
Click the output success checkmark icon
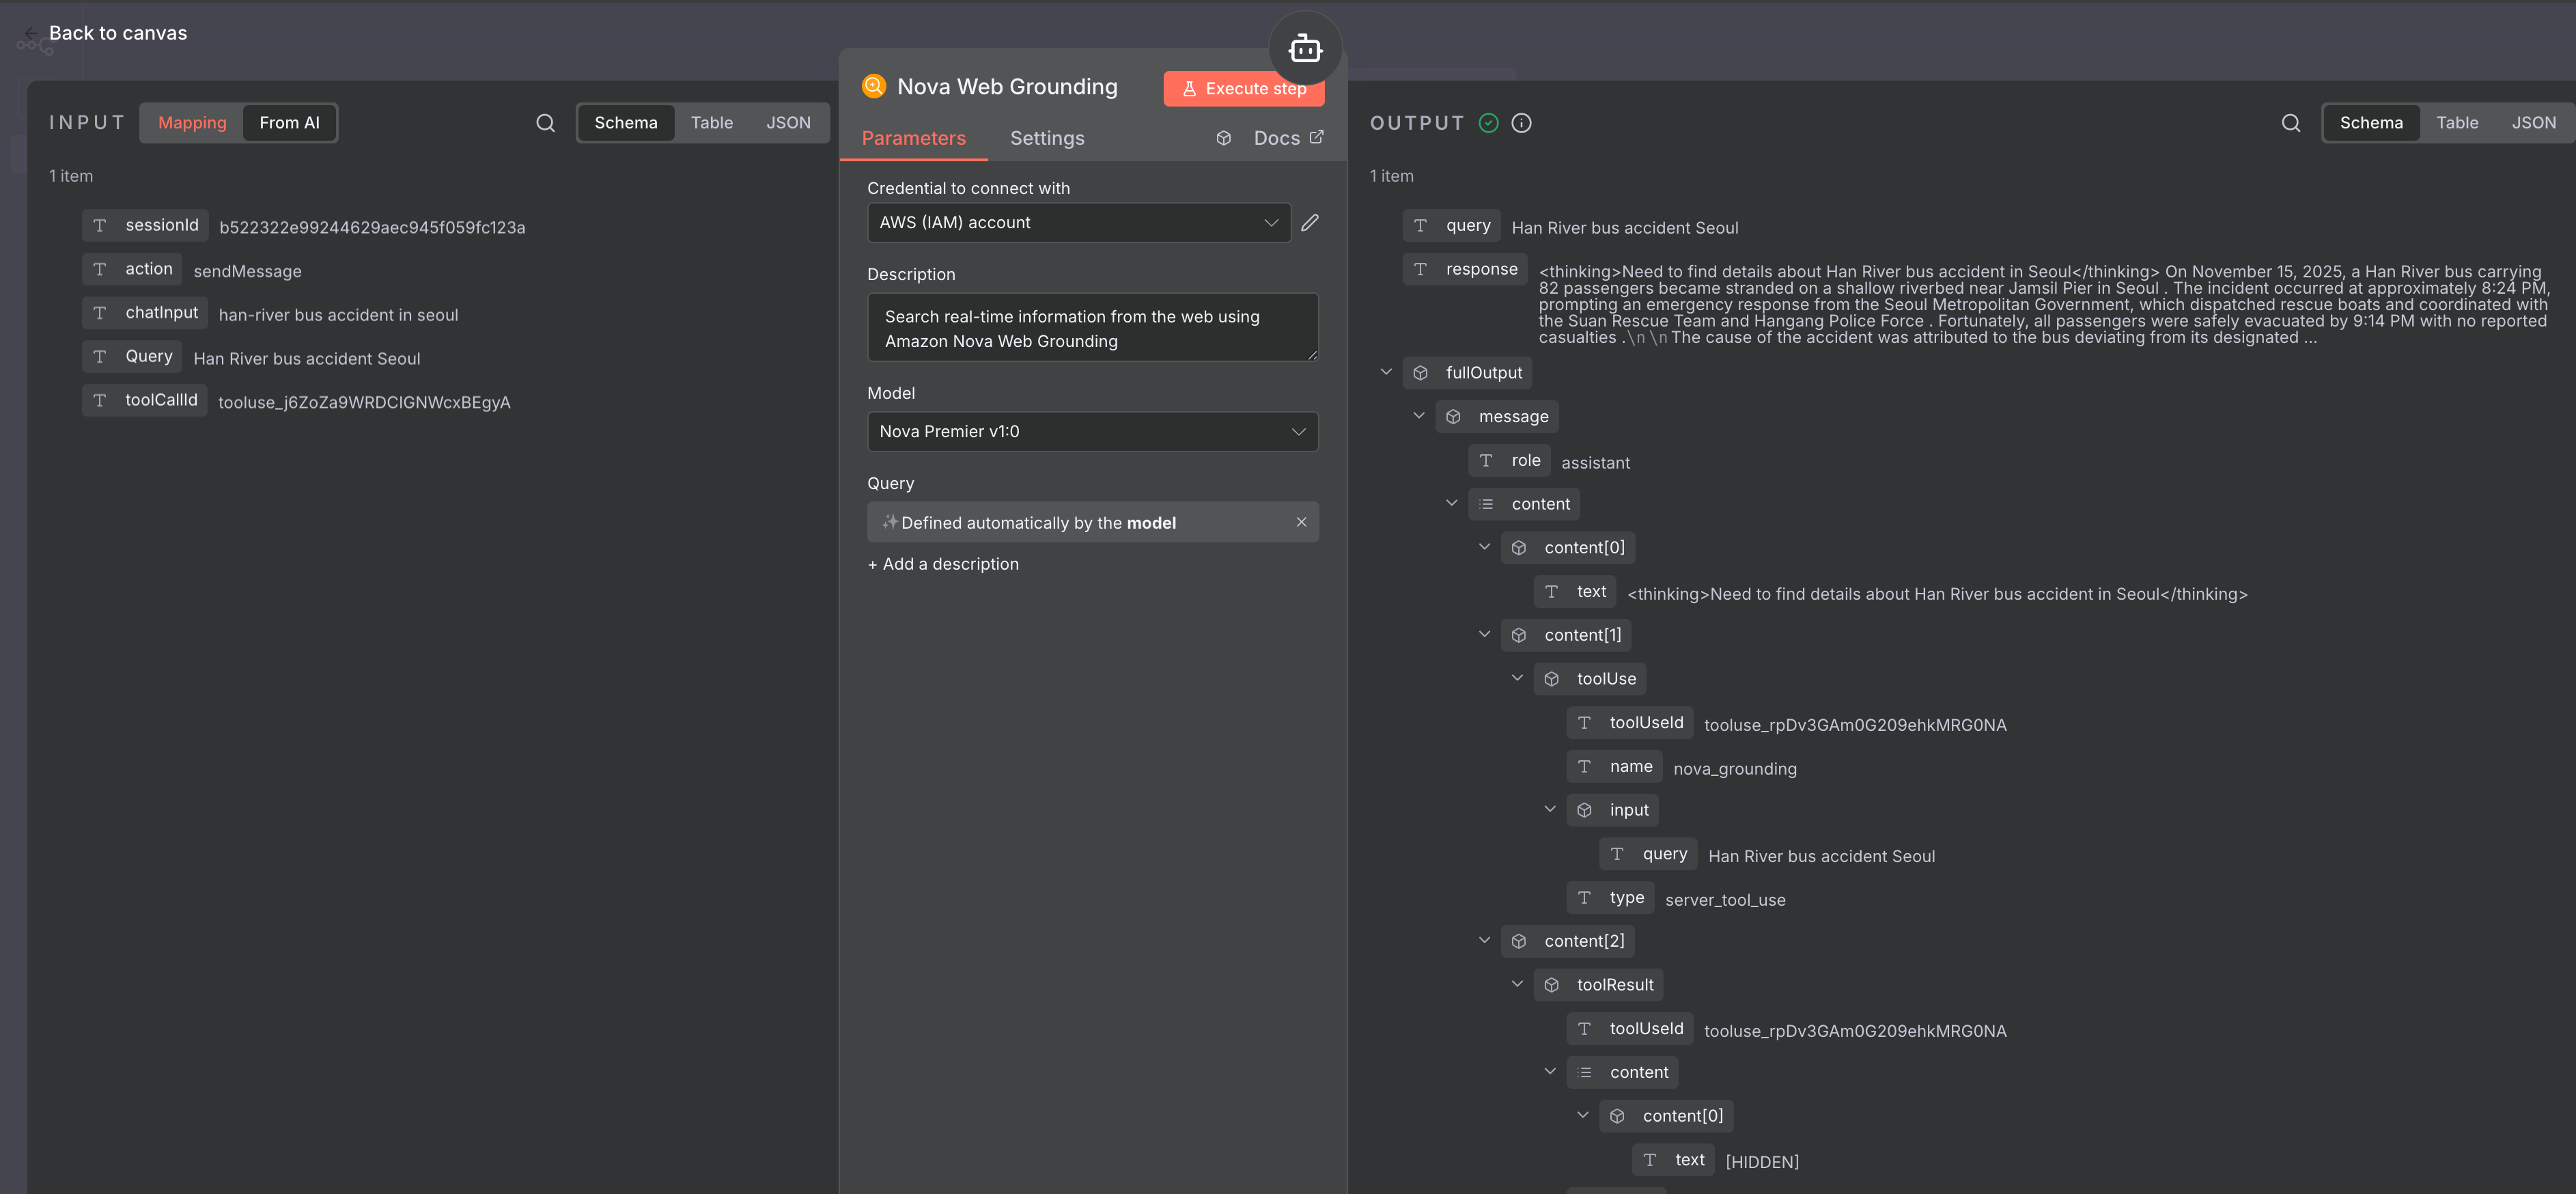pyautogui.click(x=1488, y=123)
